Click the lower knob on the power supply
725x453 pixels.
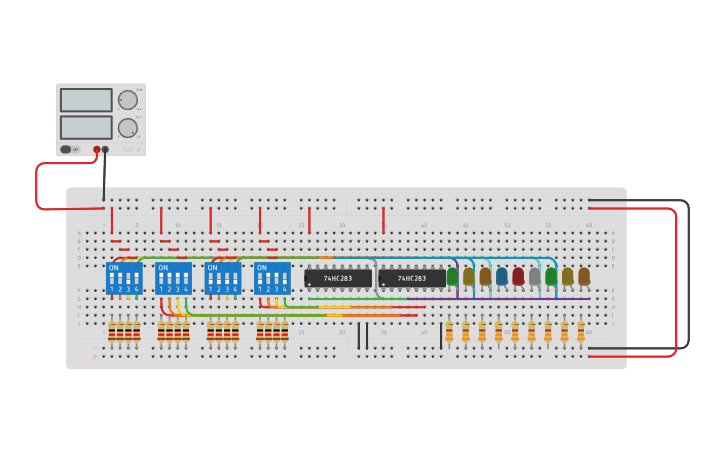[x=127, y=128]
